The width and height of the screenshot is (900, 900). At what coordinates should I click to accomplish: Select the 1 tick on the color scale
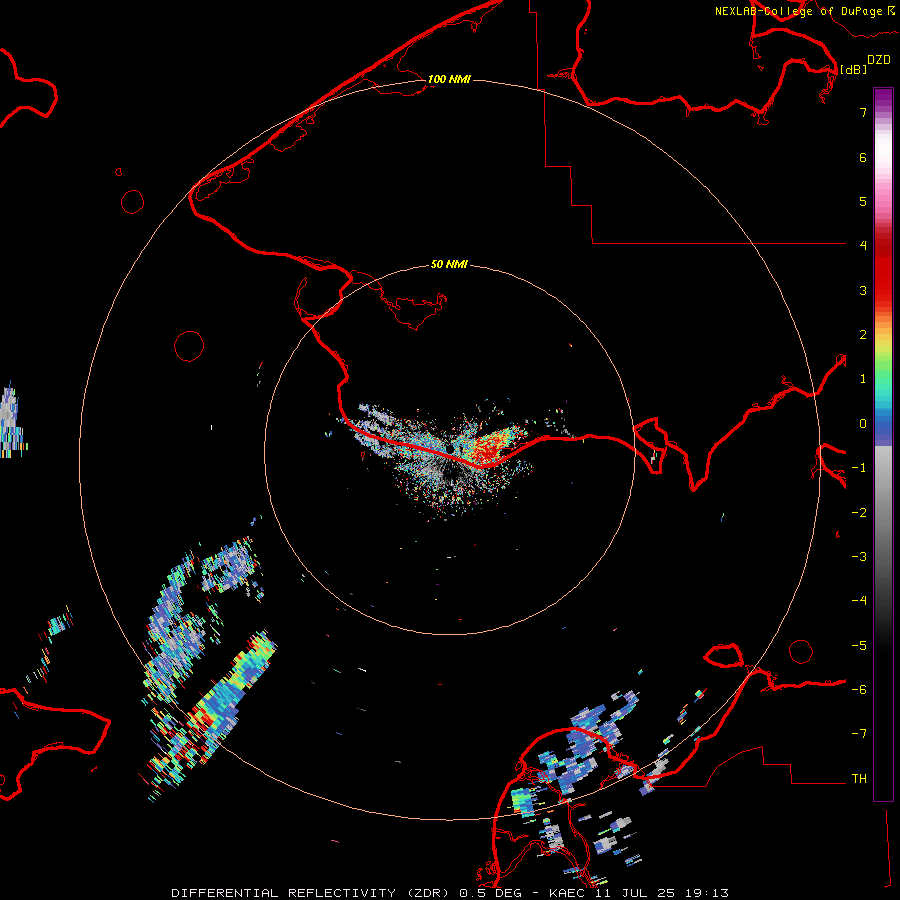(x=863, y=379)
